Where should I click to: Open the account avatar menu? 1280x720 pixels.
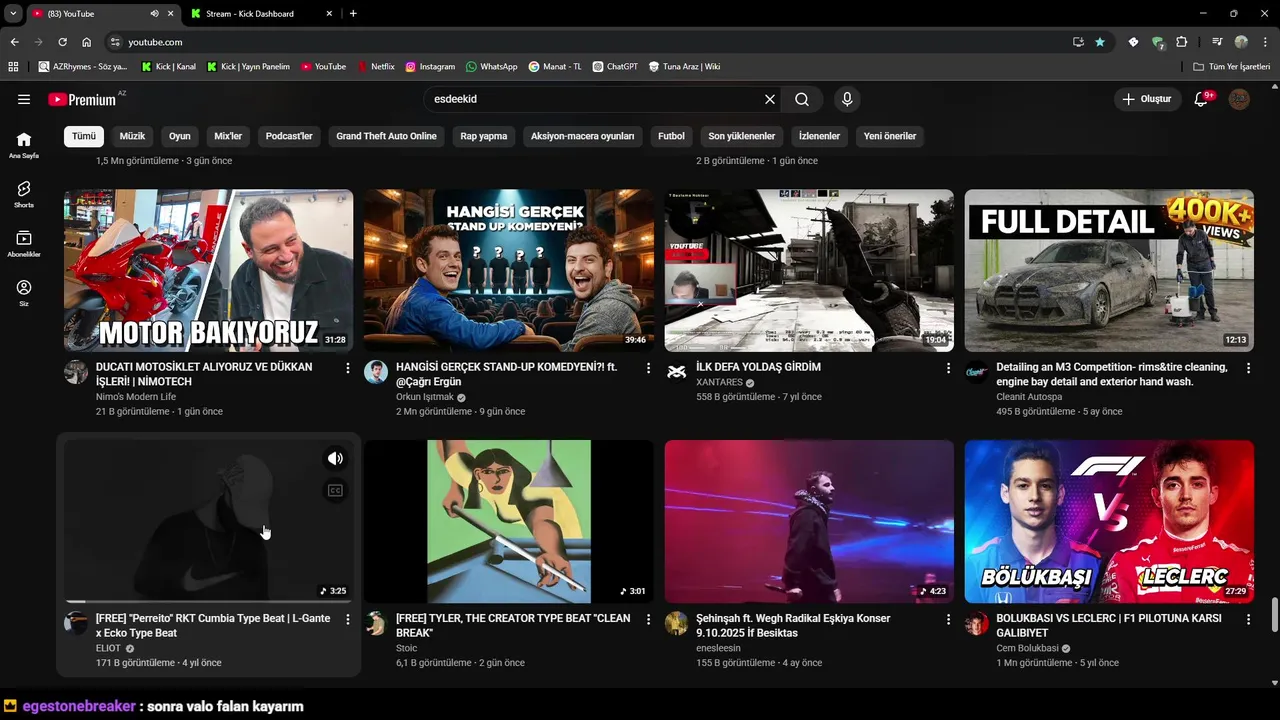1239,99
